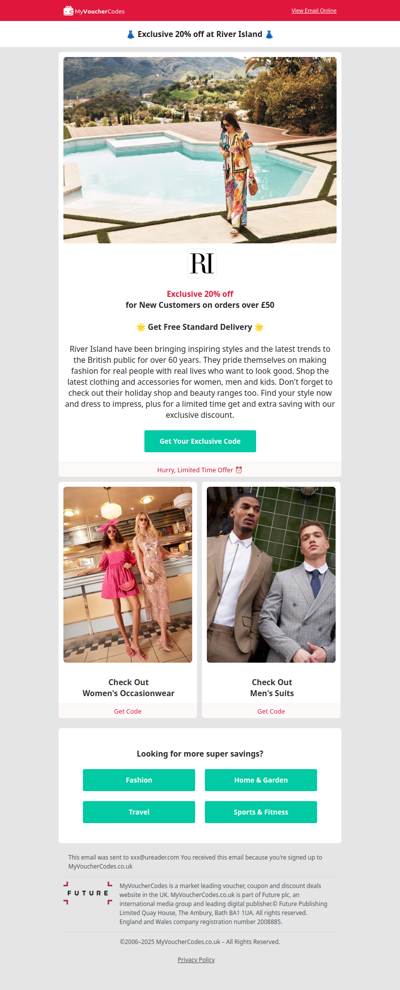
Task: Click the Get Your Exclusive Code button
Action: 200,441
